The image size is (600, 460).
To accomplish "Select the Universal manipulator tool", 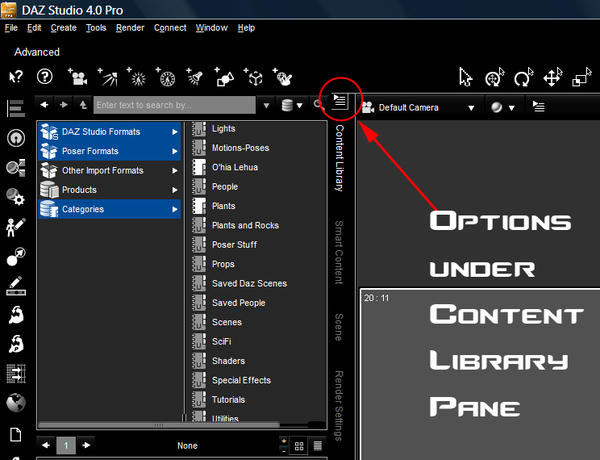I will (x=495, y=77).
